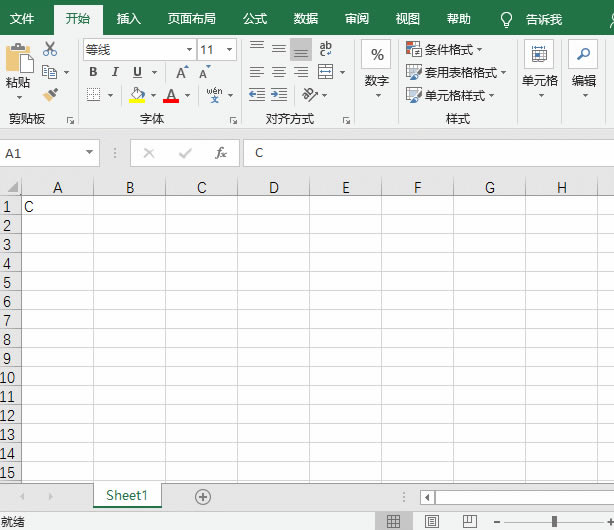The height and width of the screenshot is (530, 614).
Task: Add a new sheet with plus icon
Action: coord(203,496)
